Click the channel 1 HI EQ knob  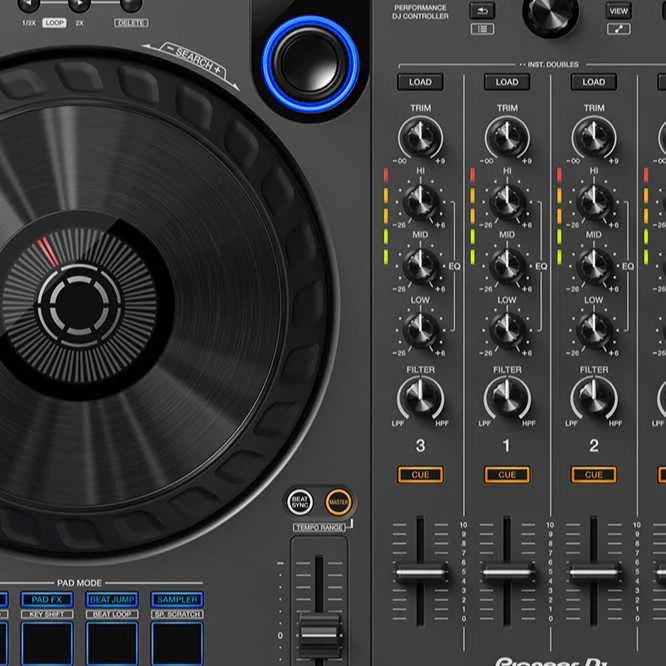click(x=507, y=202)
